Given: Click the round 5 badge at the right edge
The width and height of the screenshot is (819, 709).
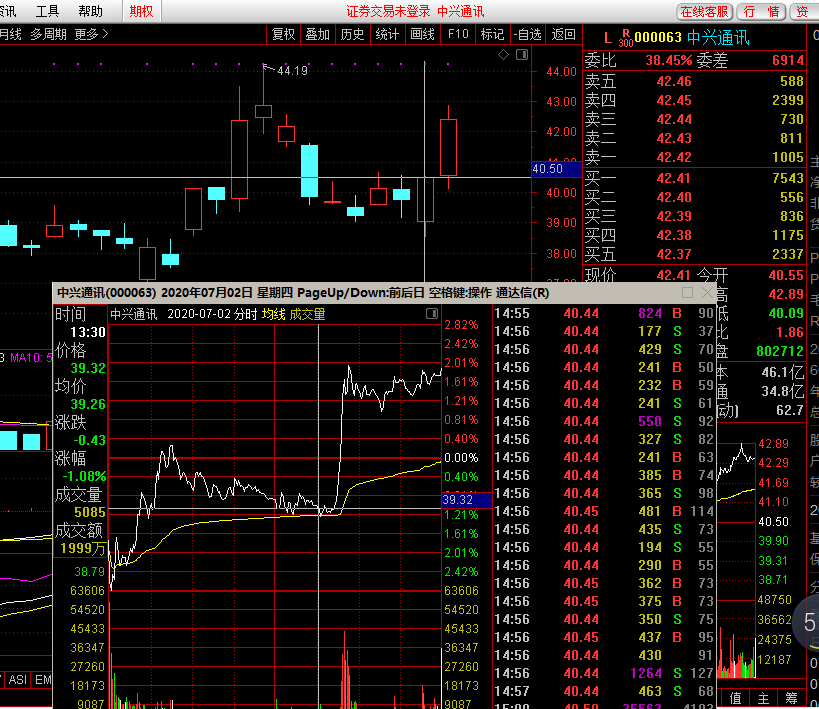Looking at the screenshot, I should [x=809, y=623].
